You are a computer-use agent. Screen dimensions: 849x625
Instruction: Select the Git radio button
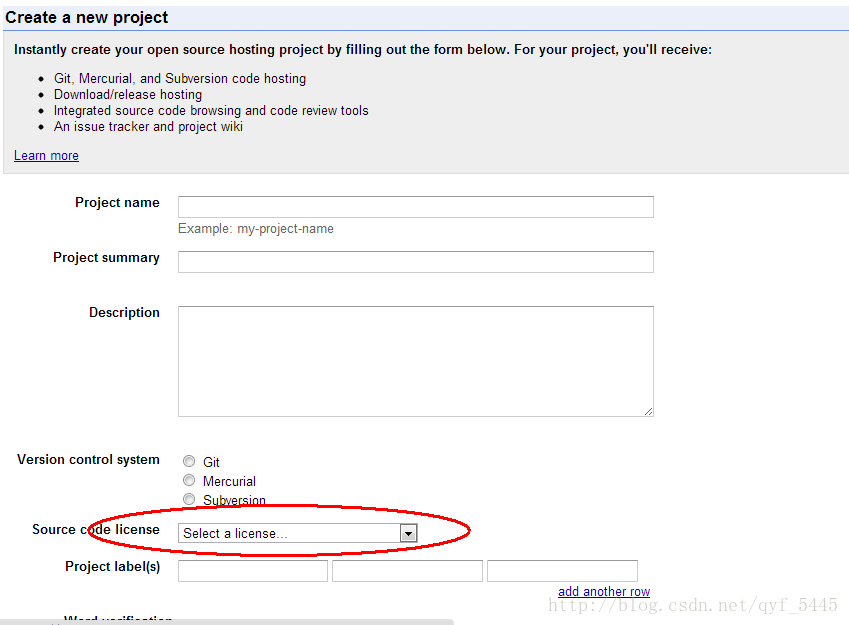pos(189,462)
